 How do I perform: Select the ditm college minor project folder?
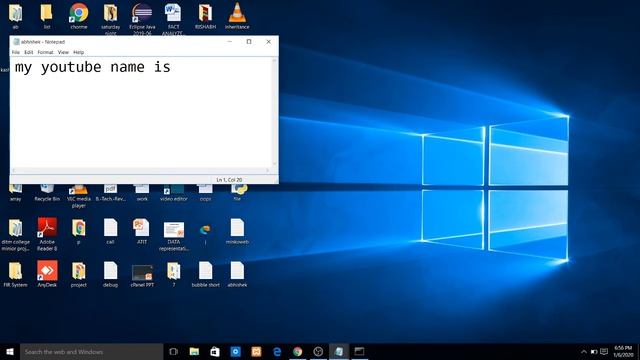coord(16,234)
